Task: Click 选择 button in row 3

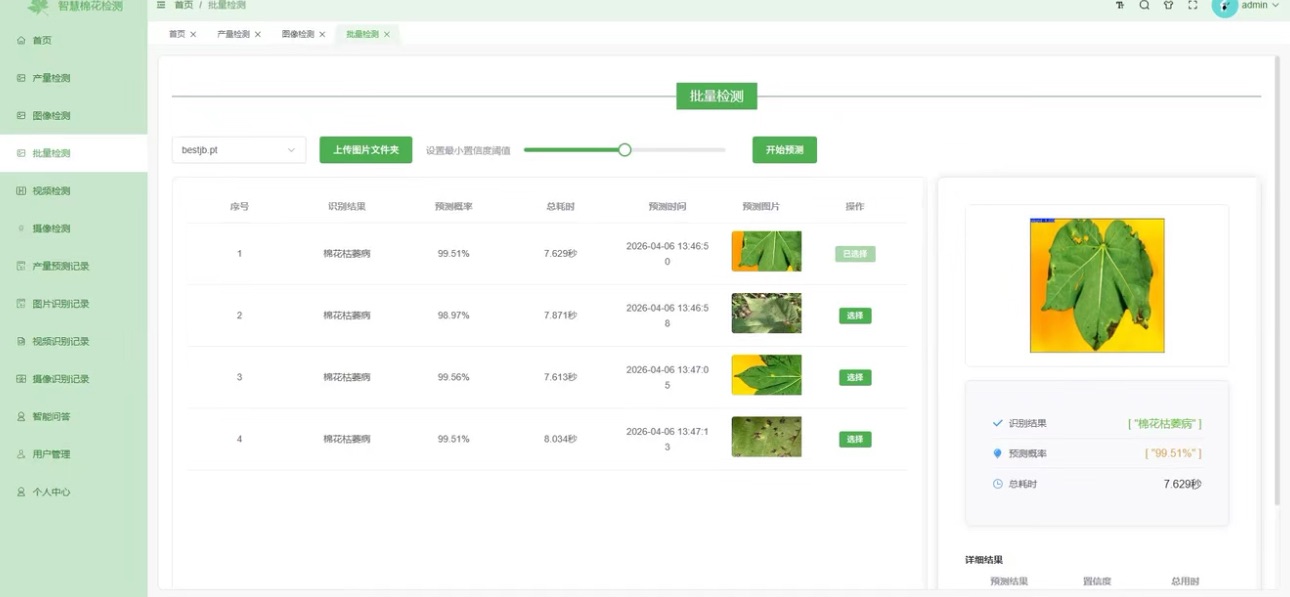Action: [x=855, y=378]
